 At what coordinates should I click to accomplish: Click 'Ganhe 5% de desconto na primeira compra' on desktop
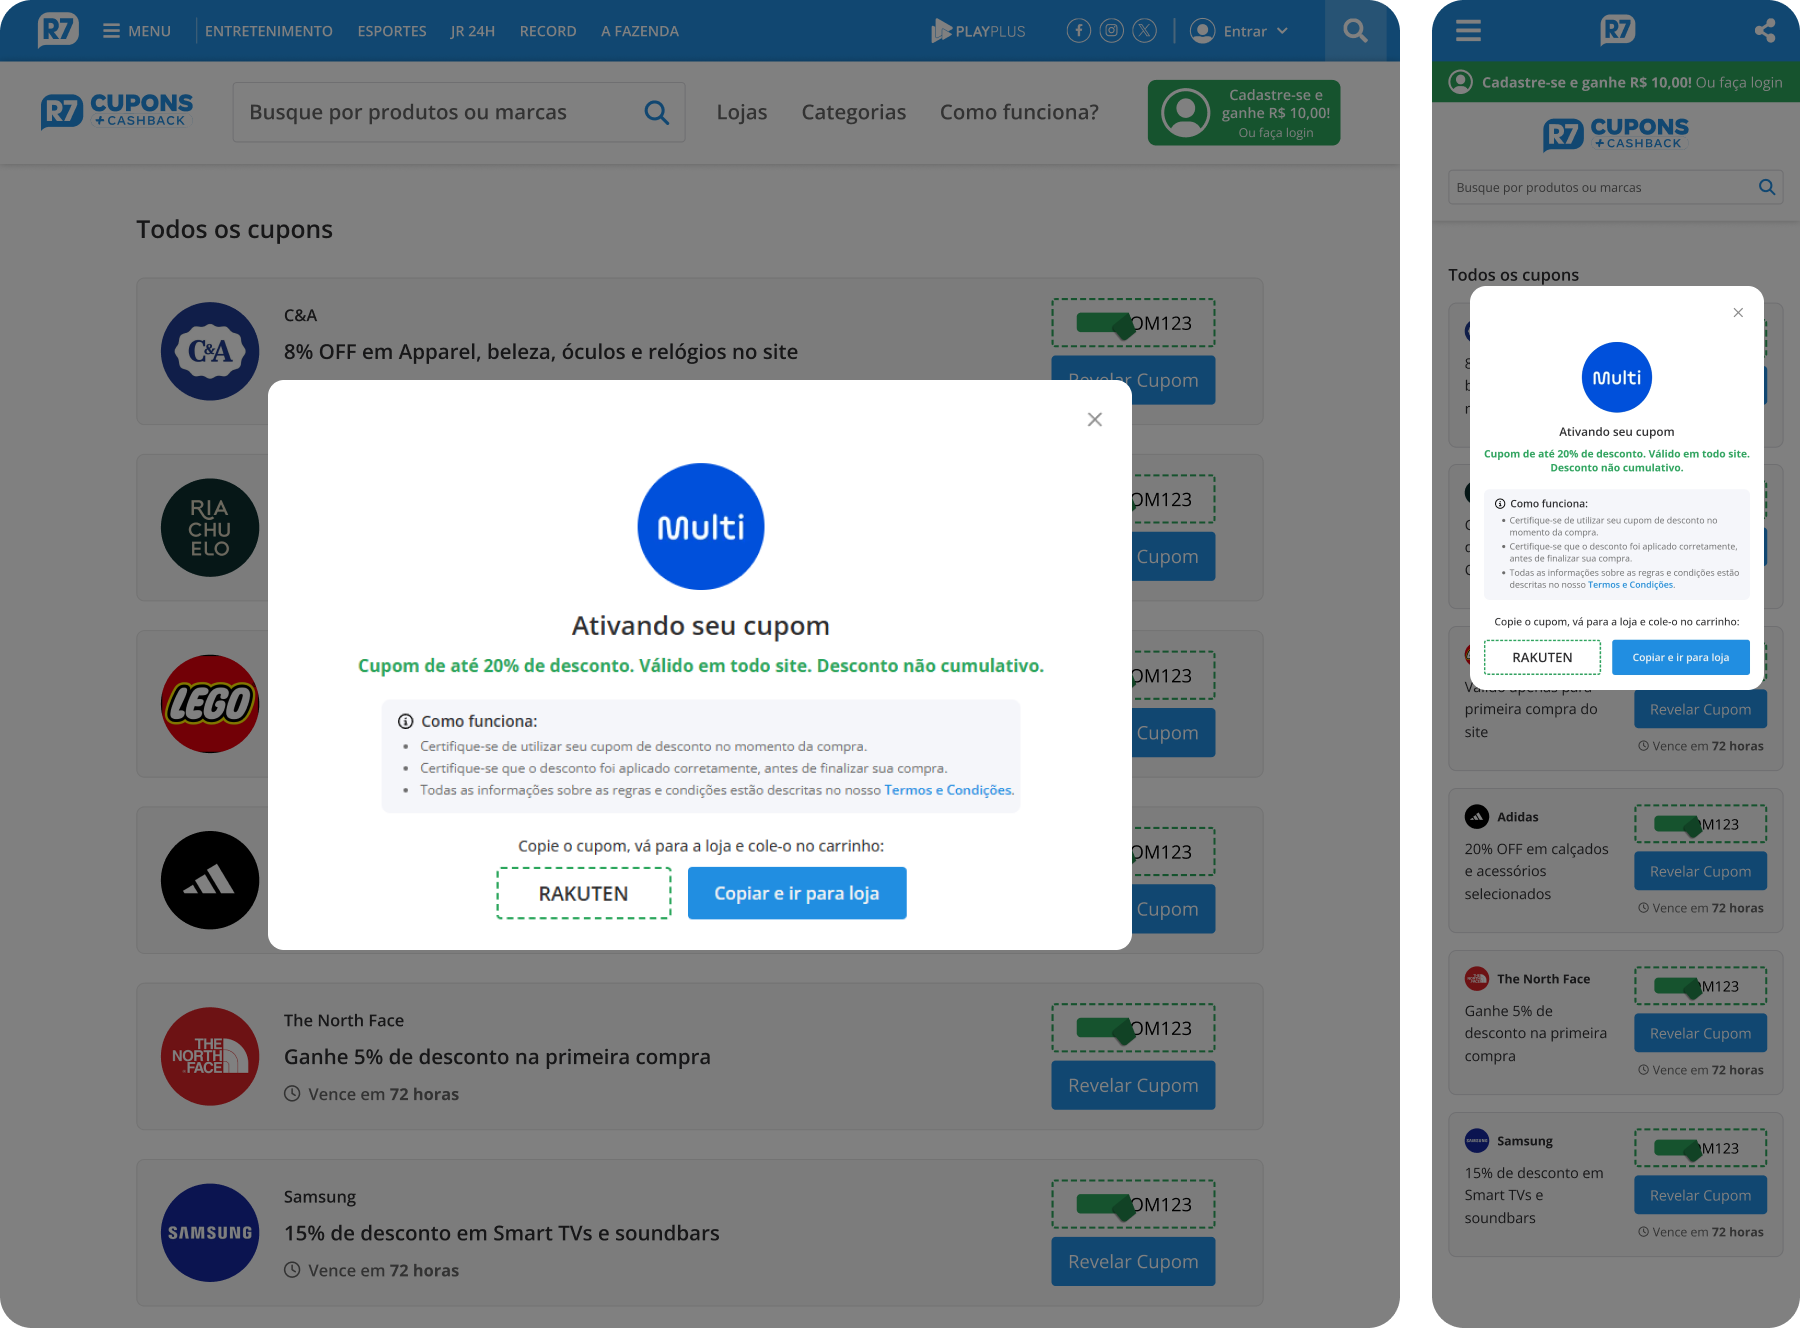pos(497,1057)
